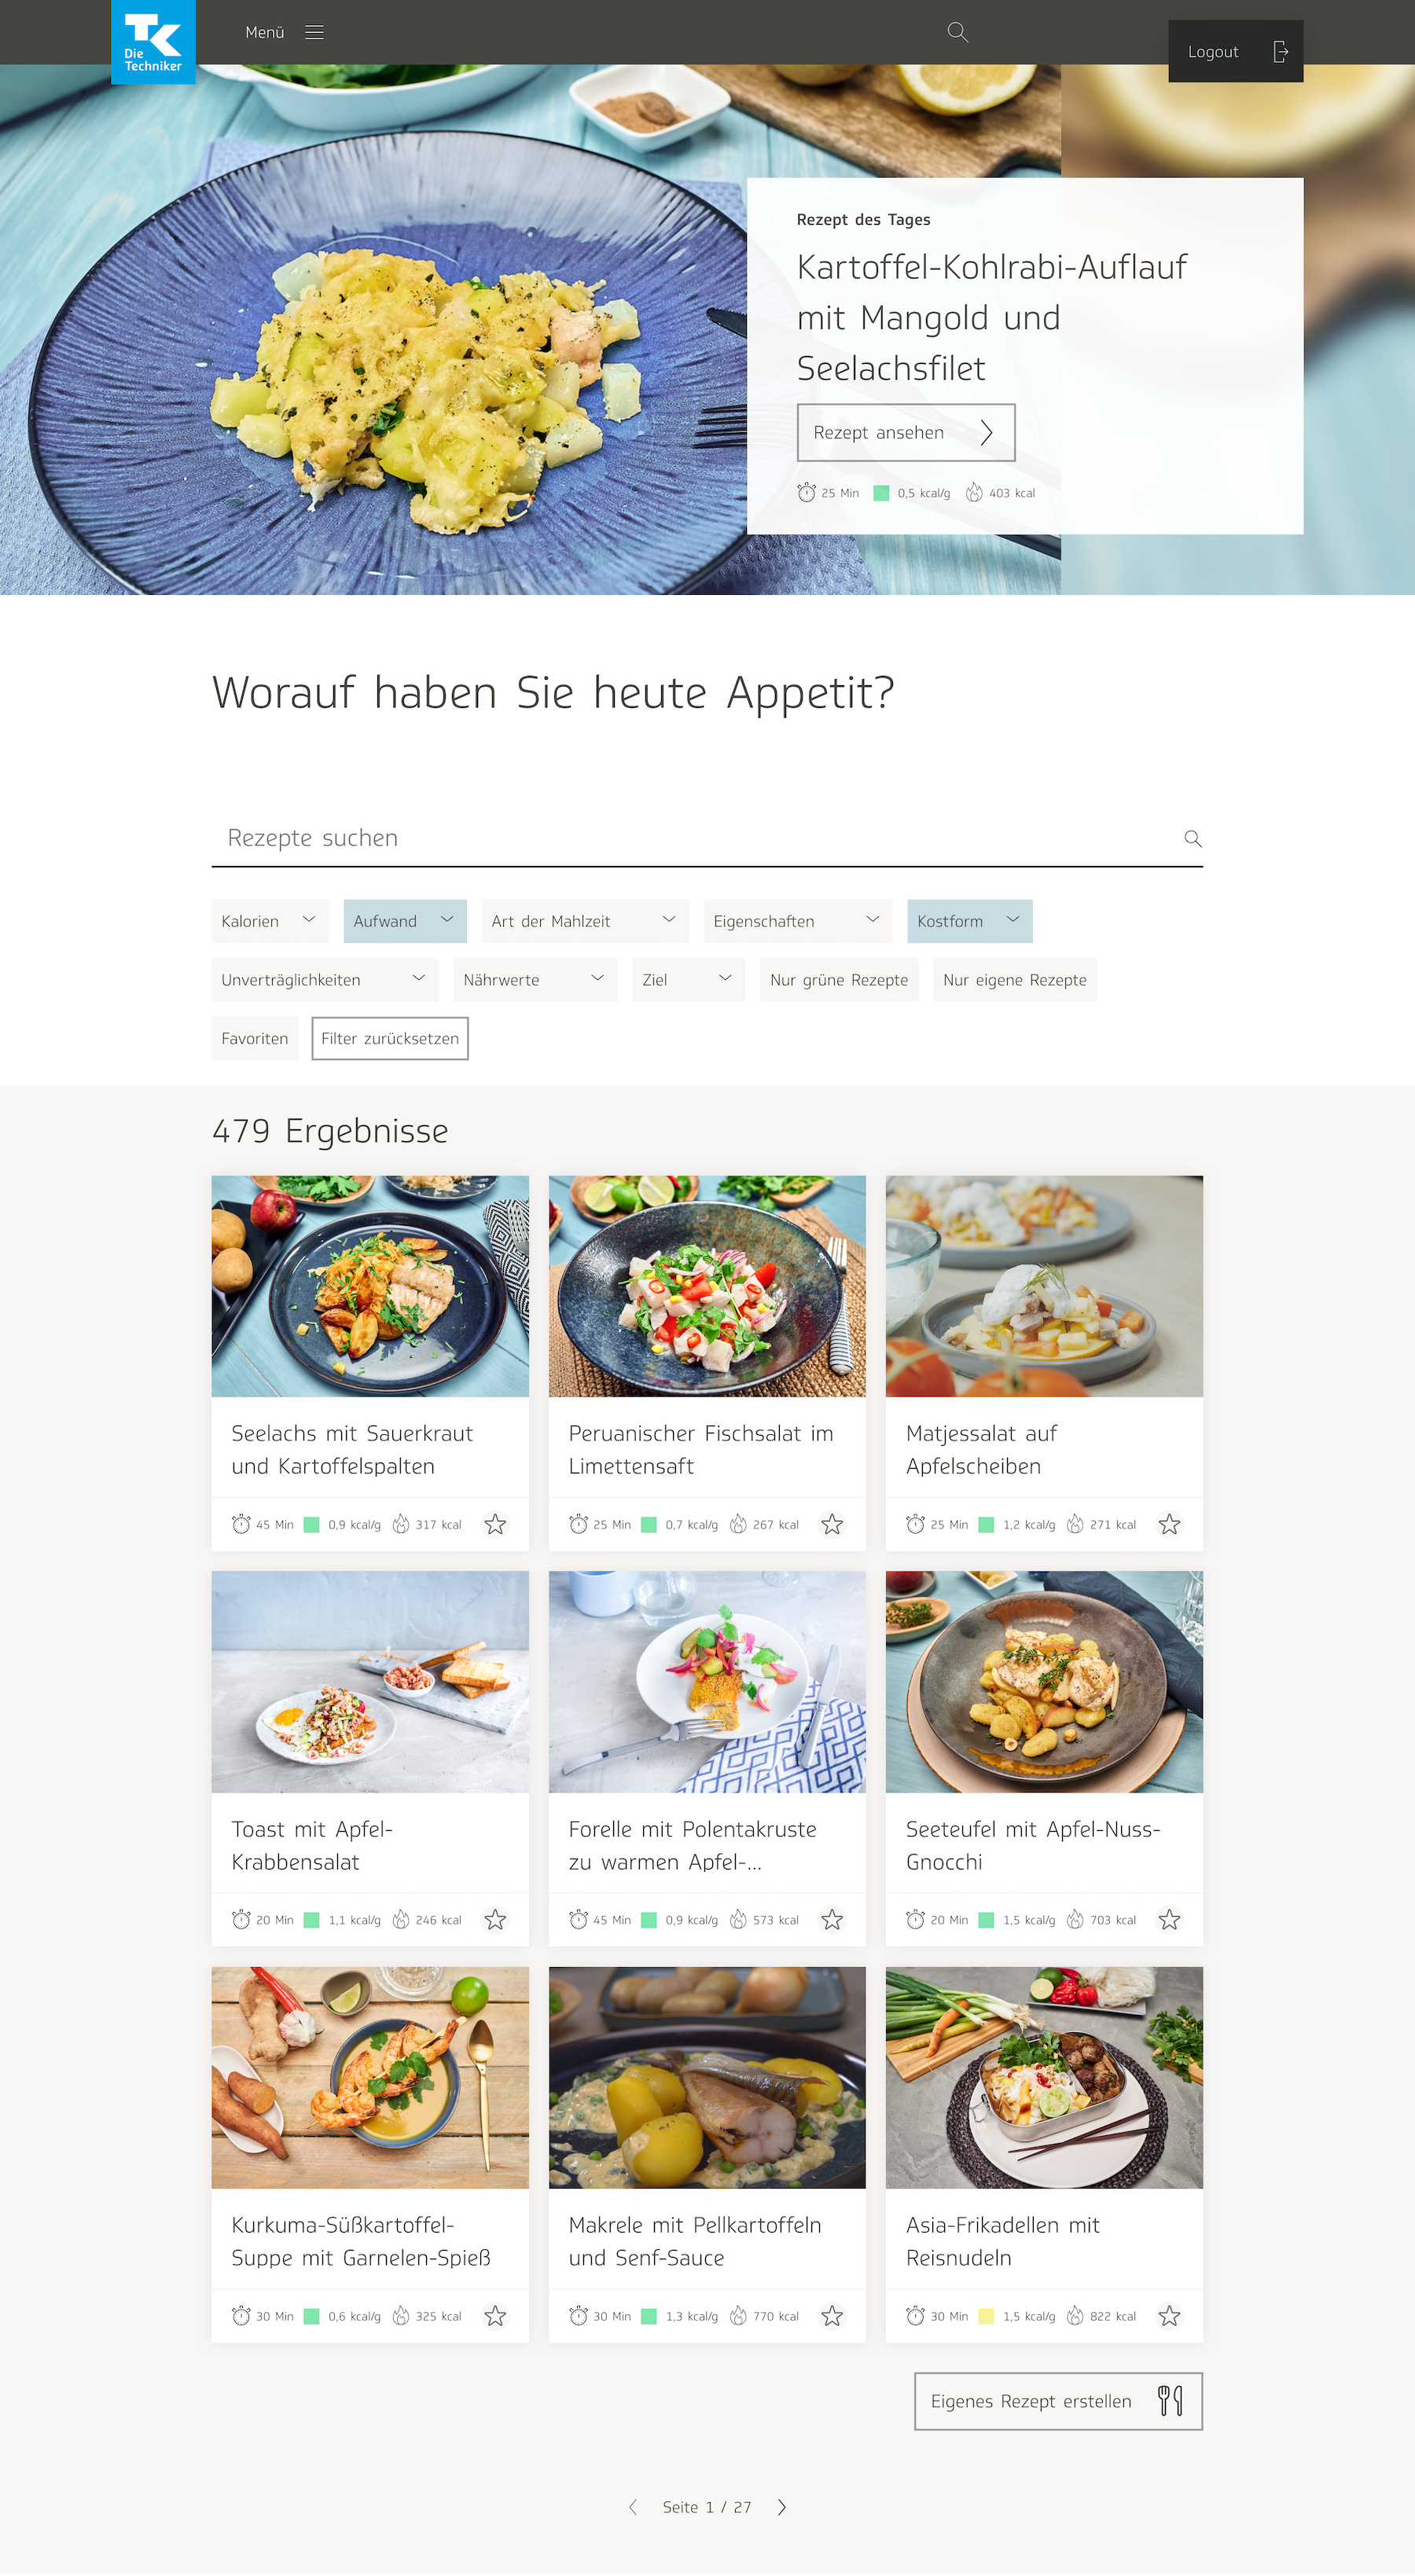Viewport: 1415px width, 2576px height.
Task: Enable the Favoriten filter
Action: pos(255,1038)
